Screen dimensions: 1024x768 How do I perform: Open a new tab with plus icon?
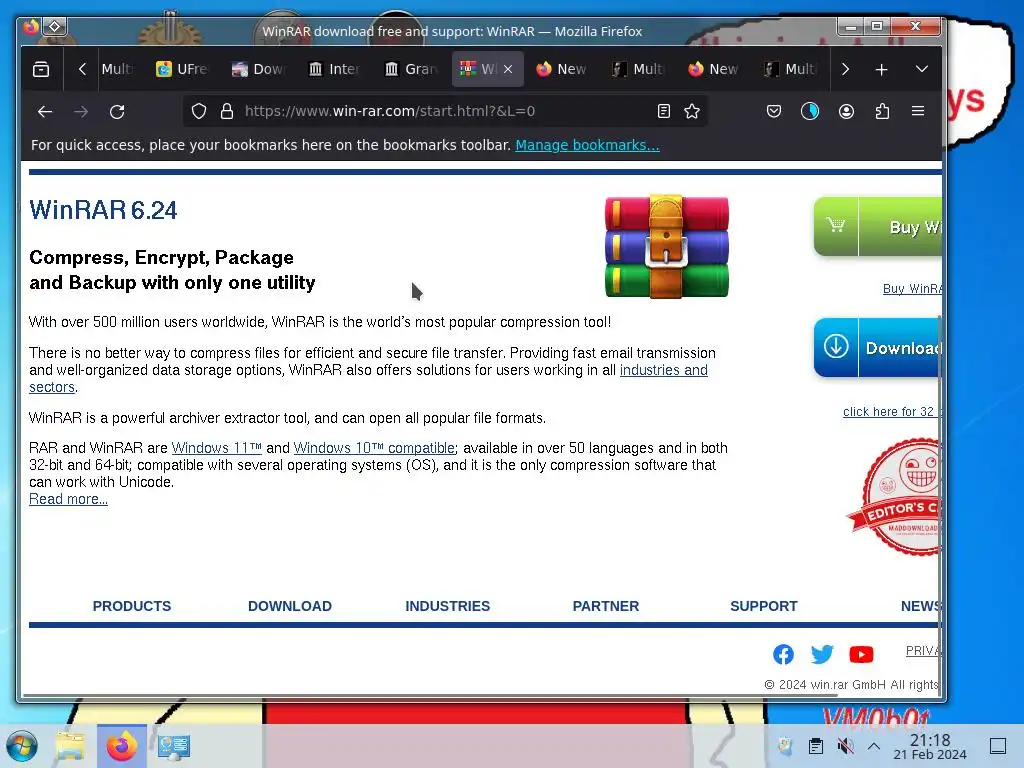[x=881, y=69]
